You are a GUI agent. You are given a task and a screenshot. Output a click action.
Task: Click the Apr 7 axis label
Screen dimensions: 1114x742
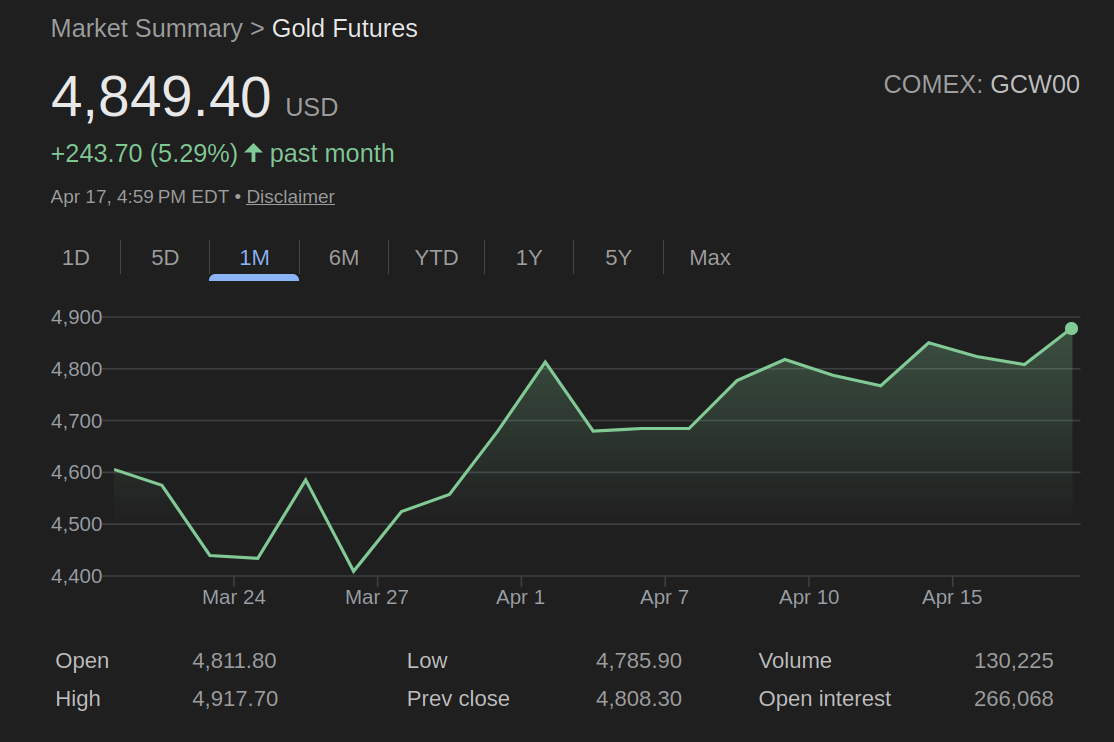[664, 597]
